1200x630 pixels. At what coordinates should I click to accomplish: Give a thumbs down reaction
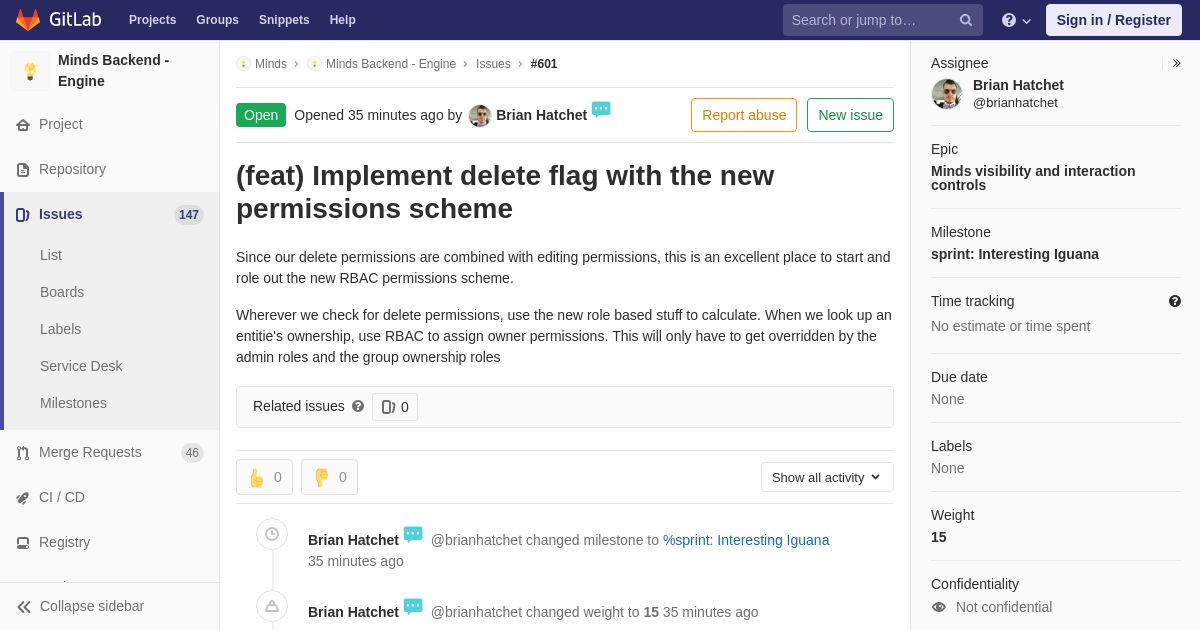coord(329,477)
